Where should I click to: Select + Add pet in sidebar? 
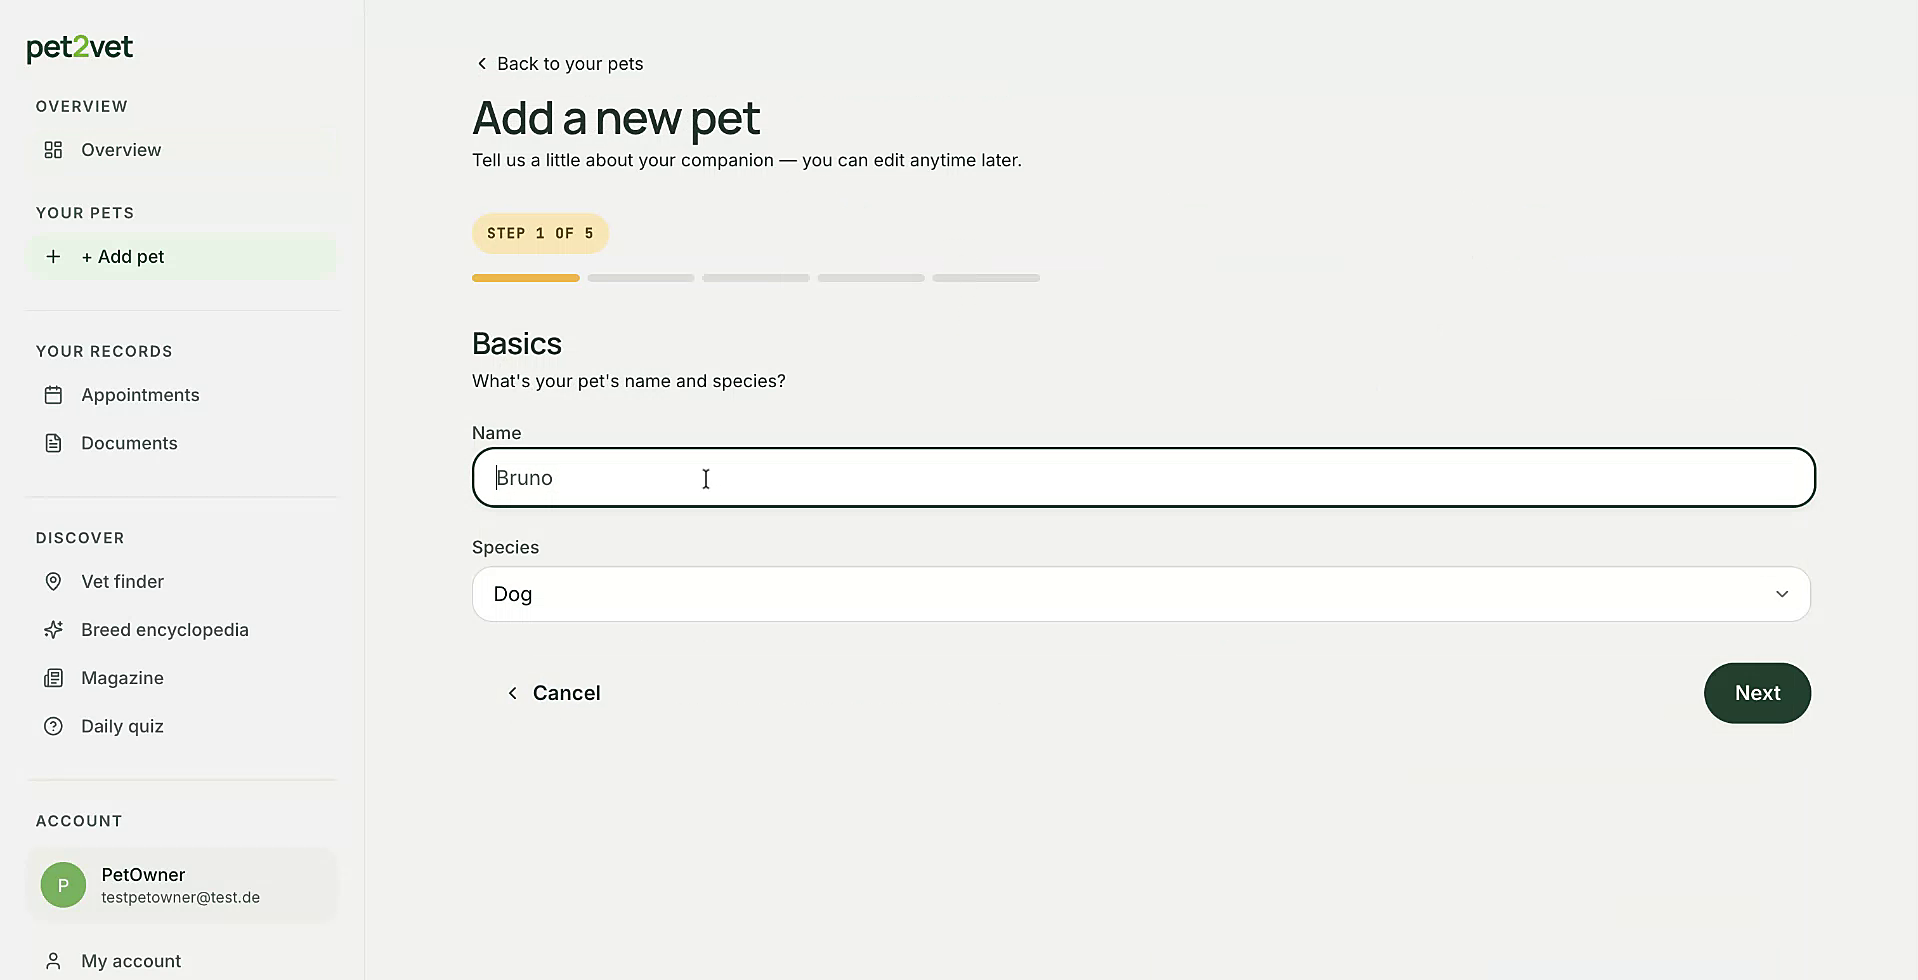(x=182, y=257)
